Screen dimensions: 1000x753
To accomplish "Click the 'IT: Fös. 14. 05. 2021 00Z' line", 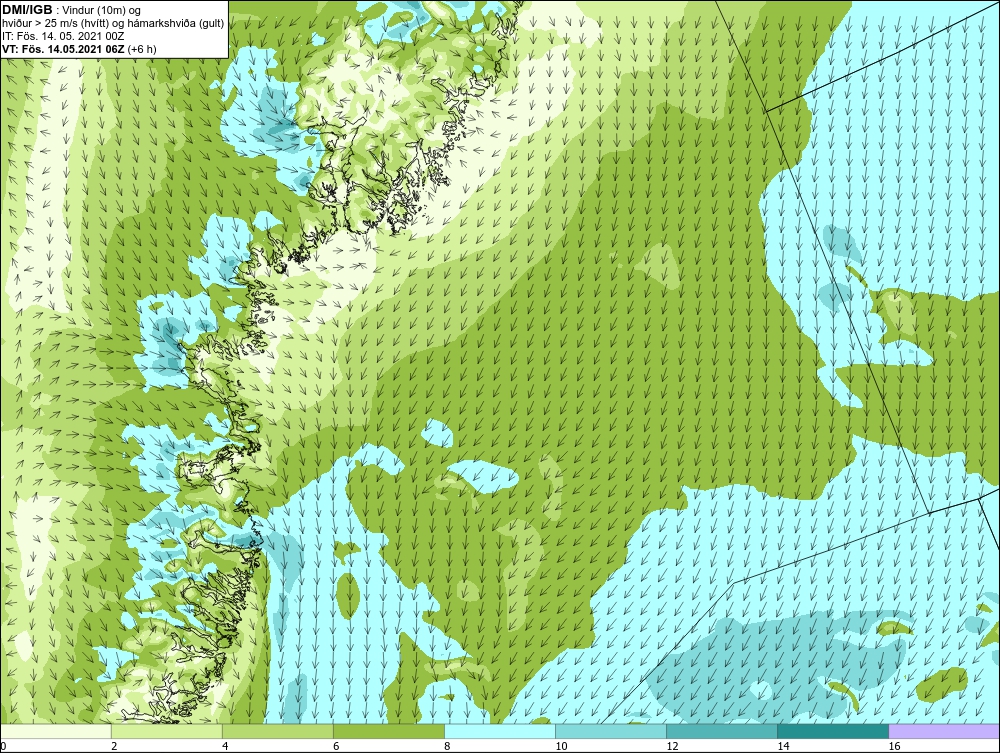I will coord(63,36).
